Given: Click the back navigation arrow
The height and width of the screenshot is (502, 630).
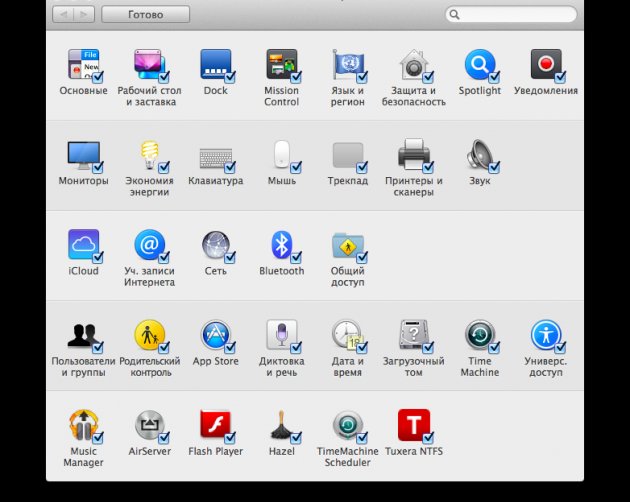Looking at the screenshot, I should pos(63,14).
